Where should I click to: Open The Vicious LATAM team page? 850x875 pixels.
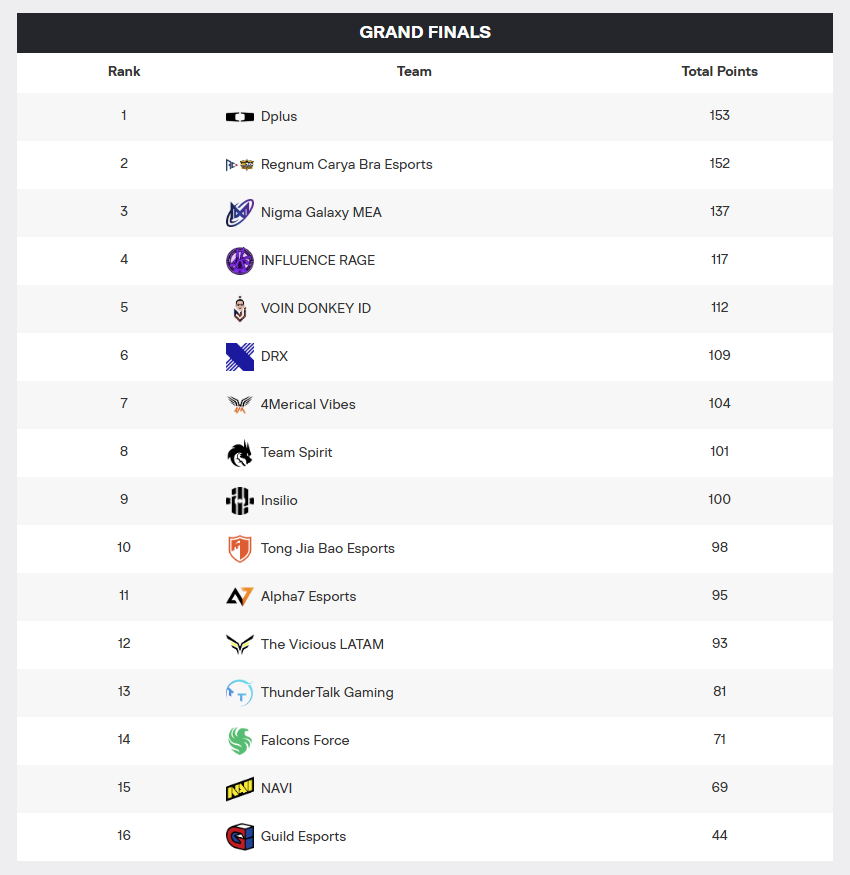322,645
